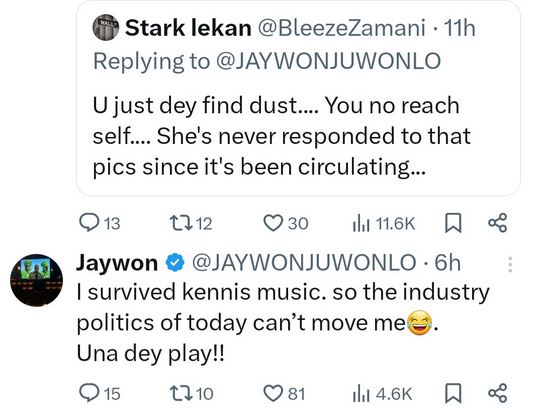Visit the @BleezeZamani handle
The width and height of the screenshot is (539, 413).
pyautogui.click(x=341, y=28)
